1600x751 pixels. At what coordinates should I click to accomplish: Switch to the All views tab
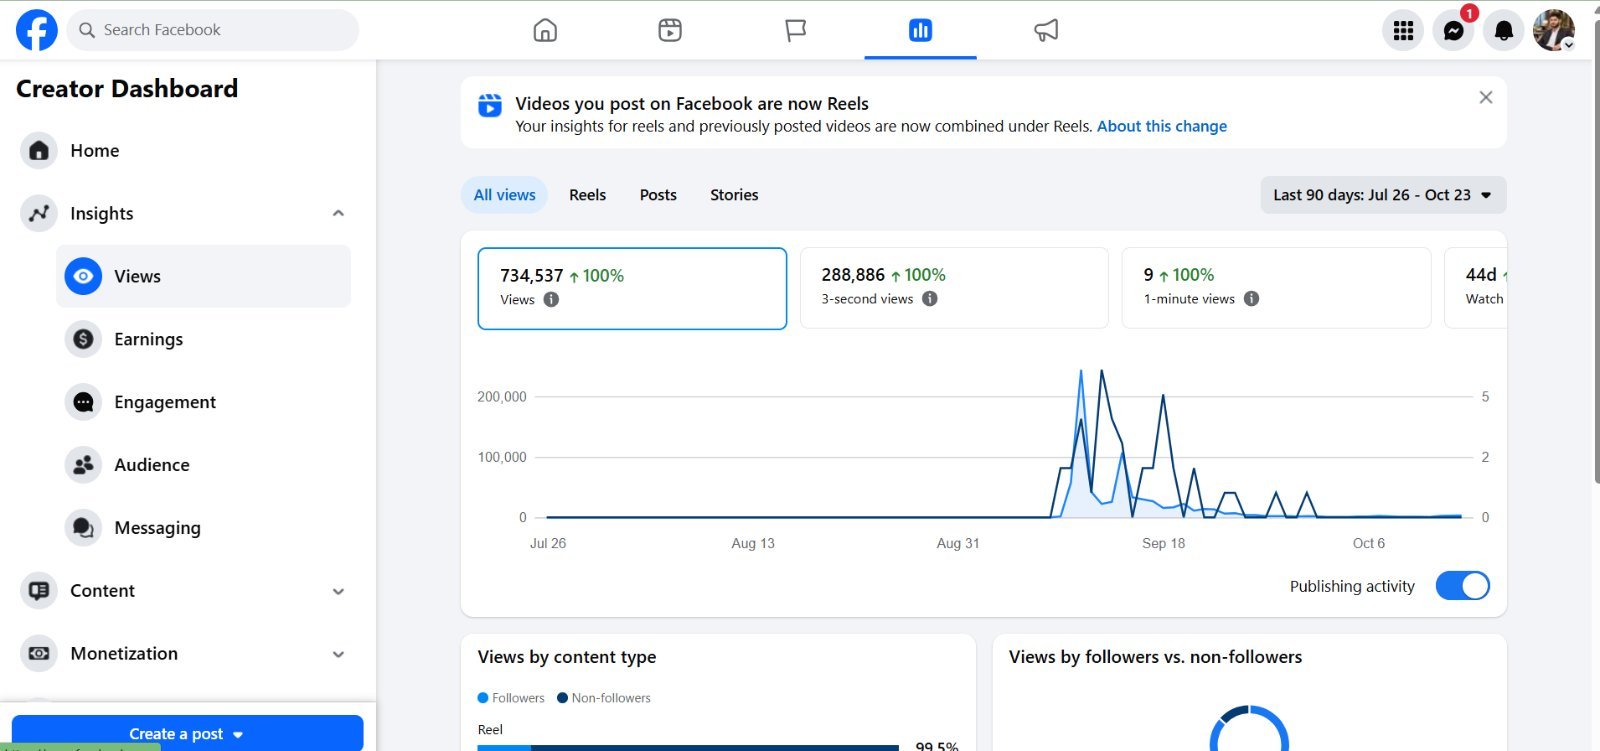504,195
